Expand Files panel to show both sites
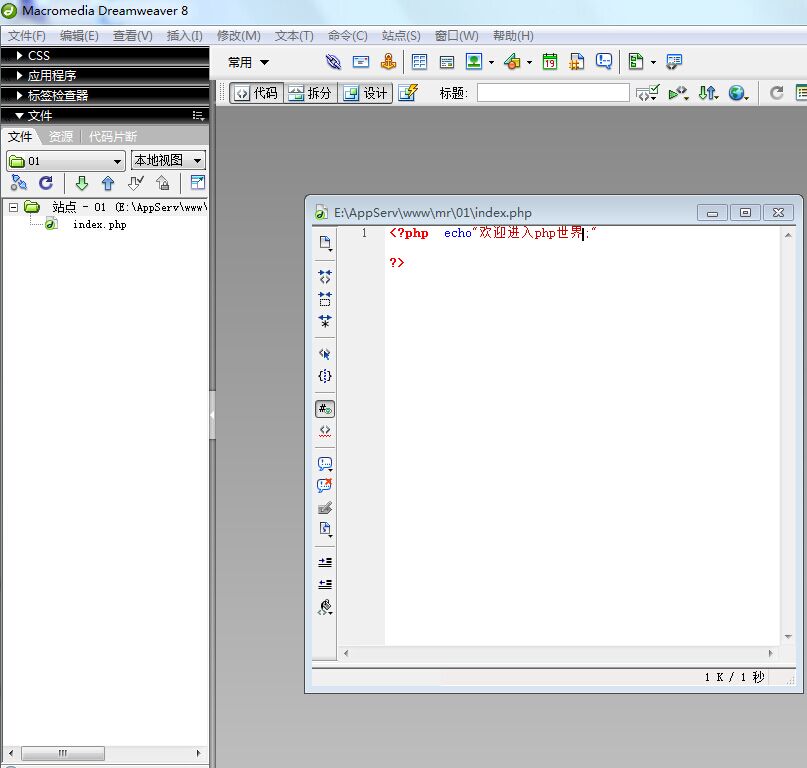This screenshot has width=807, height=768. click(198, 182)
